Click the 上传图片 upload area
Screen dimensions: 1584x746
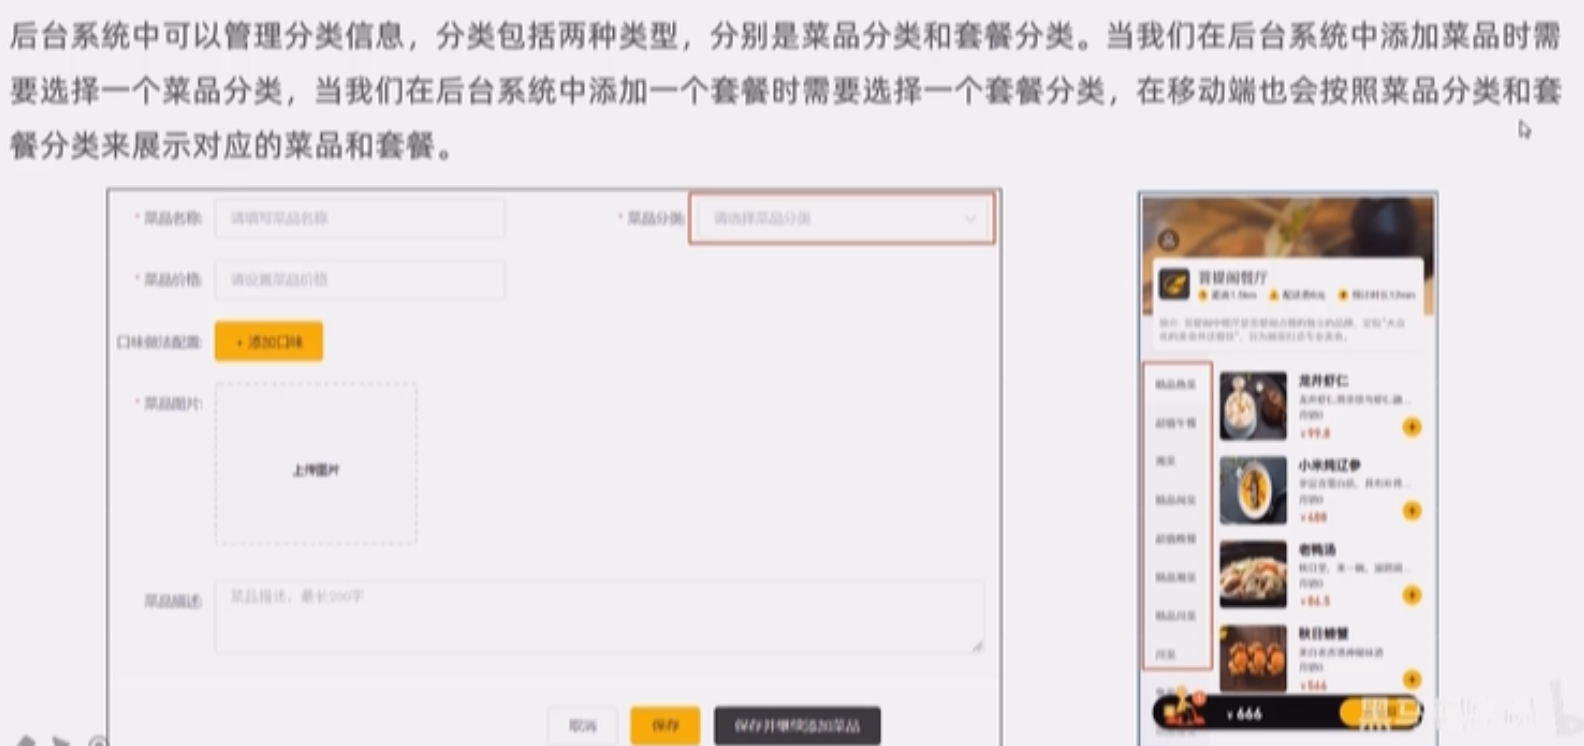(x=316, y=464)
